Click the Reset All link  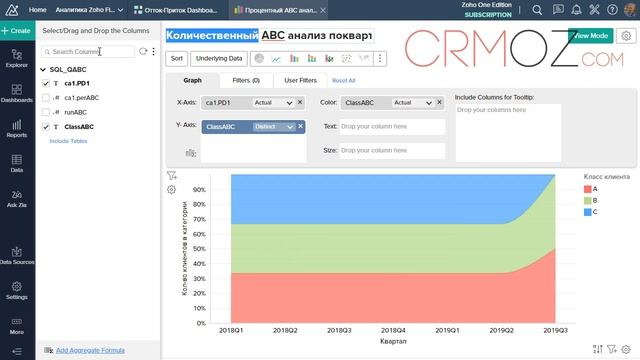(343, 81)
